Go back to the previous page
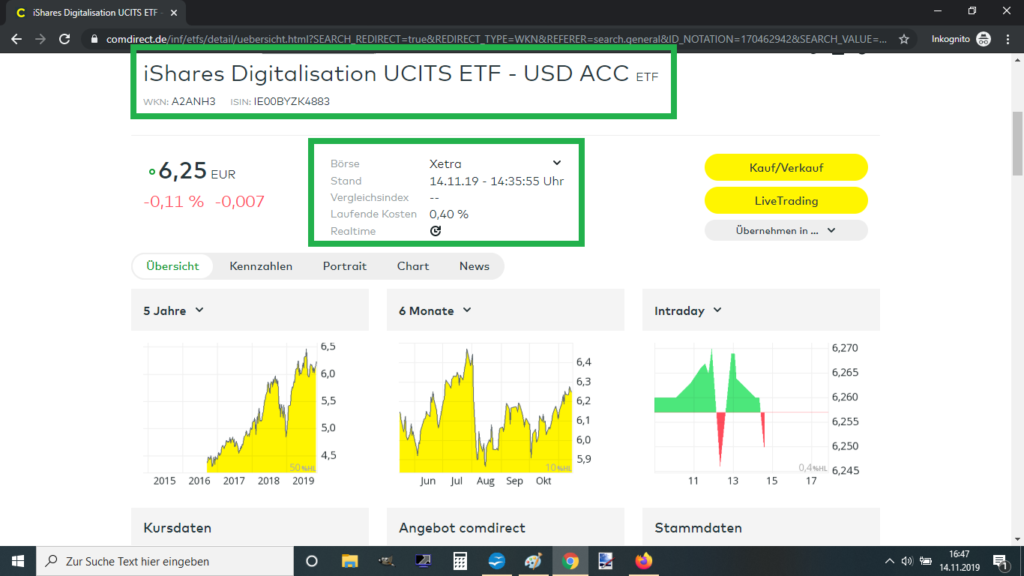The height and width of the screenshot is (576, 1024). (x=16, y=39)
